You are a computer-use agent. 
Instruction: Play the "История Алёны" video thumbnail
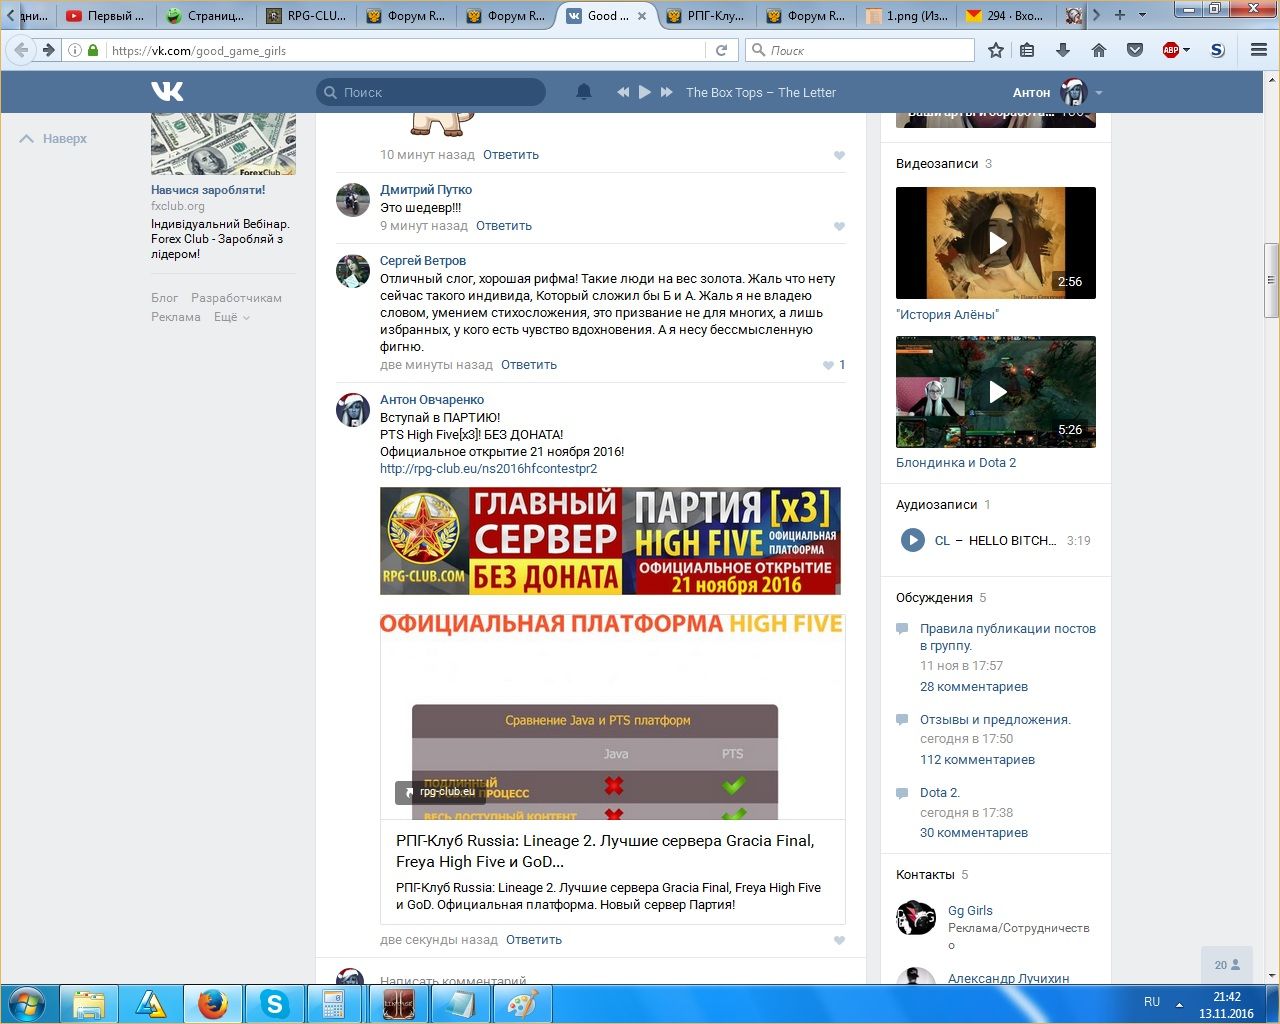click(x=996, y=243)
